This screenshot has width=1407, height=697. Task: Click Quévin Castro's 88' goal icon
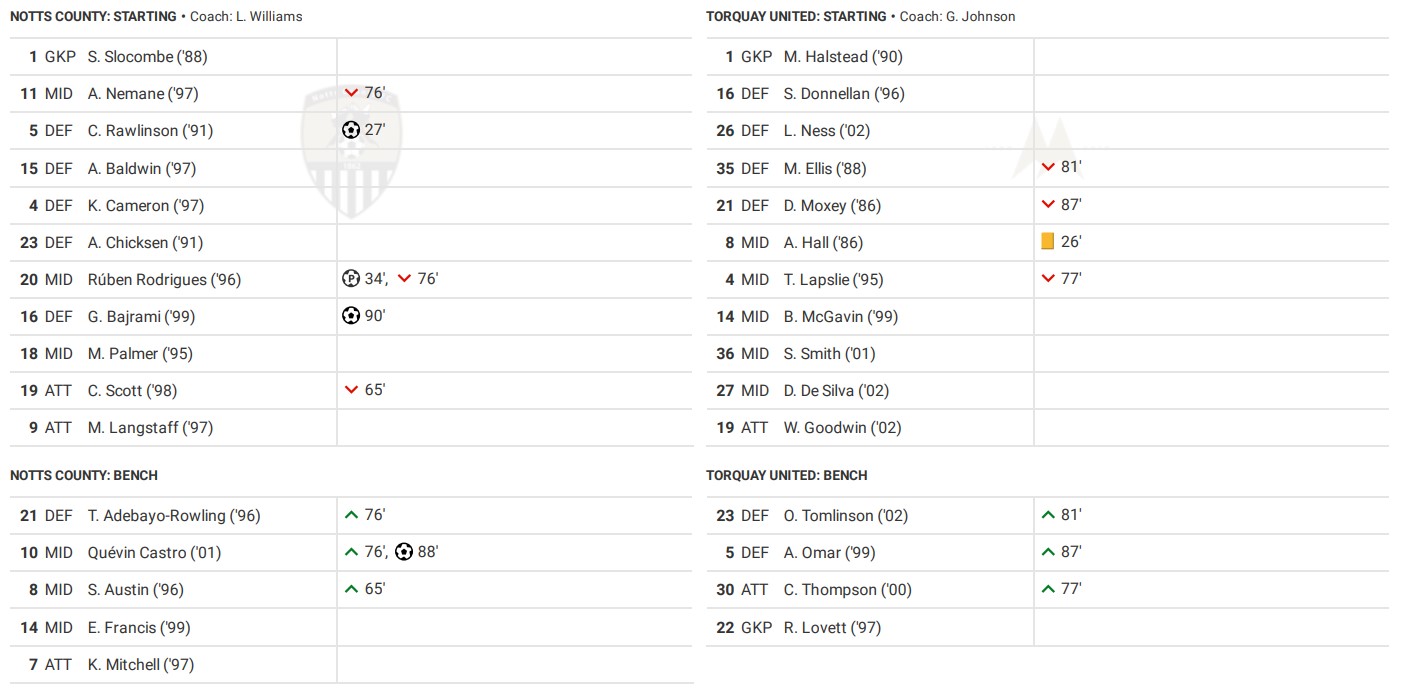[x=403, y=552]
